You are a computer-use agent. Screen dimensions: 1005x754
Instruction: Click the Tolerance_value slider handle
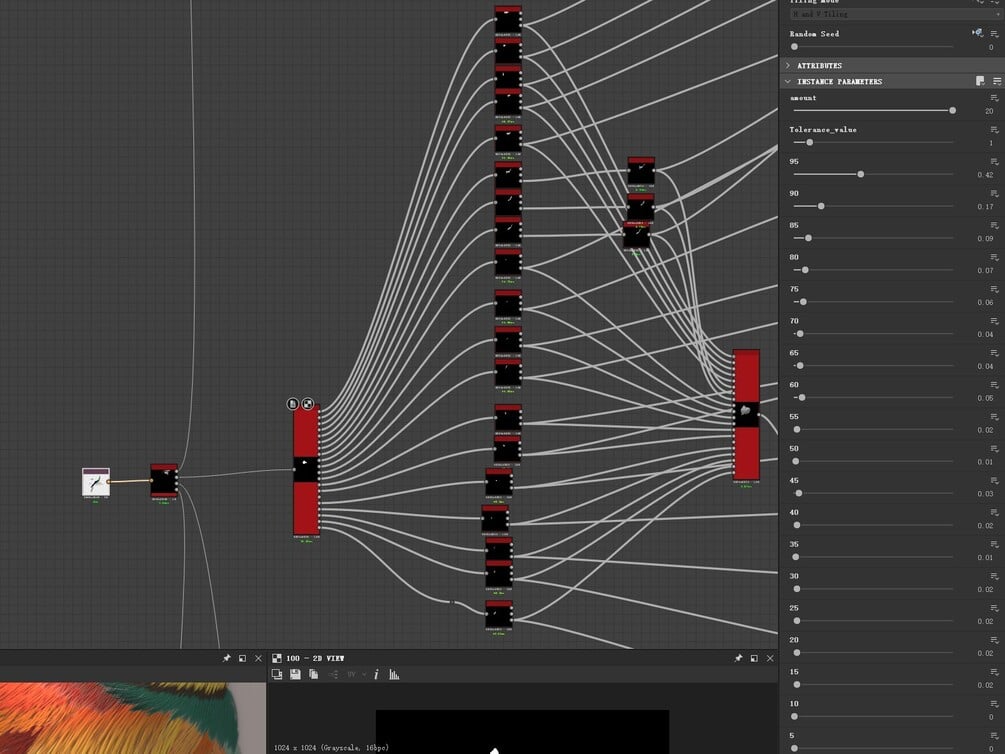tap(810, 142)
